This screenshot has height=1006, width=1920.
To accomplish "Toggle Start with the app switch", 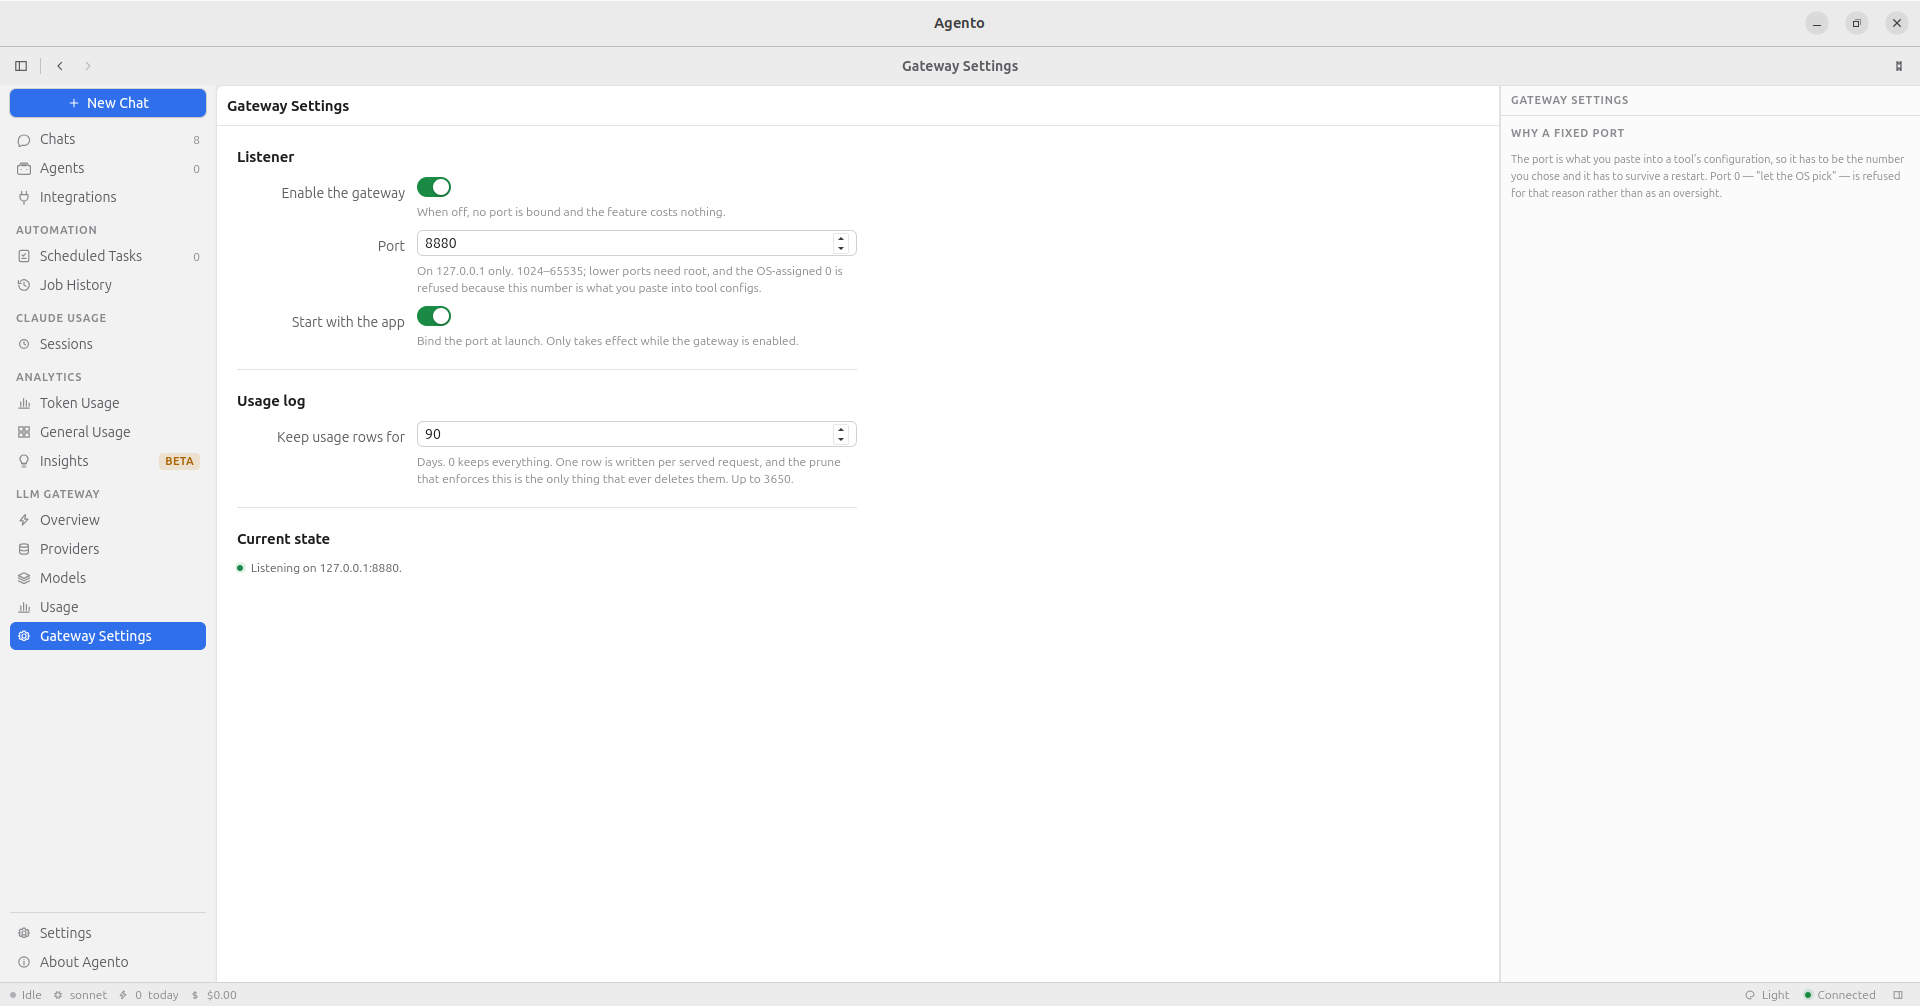I will coord(434,316).
